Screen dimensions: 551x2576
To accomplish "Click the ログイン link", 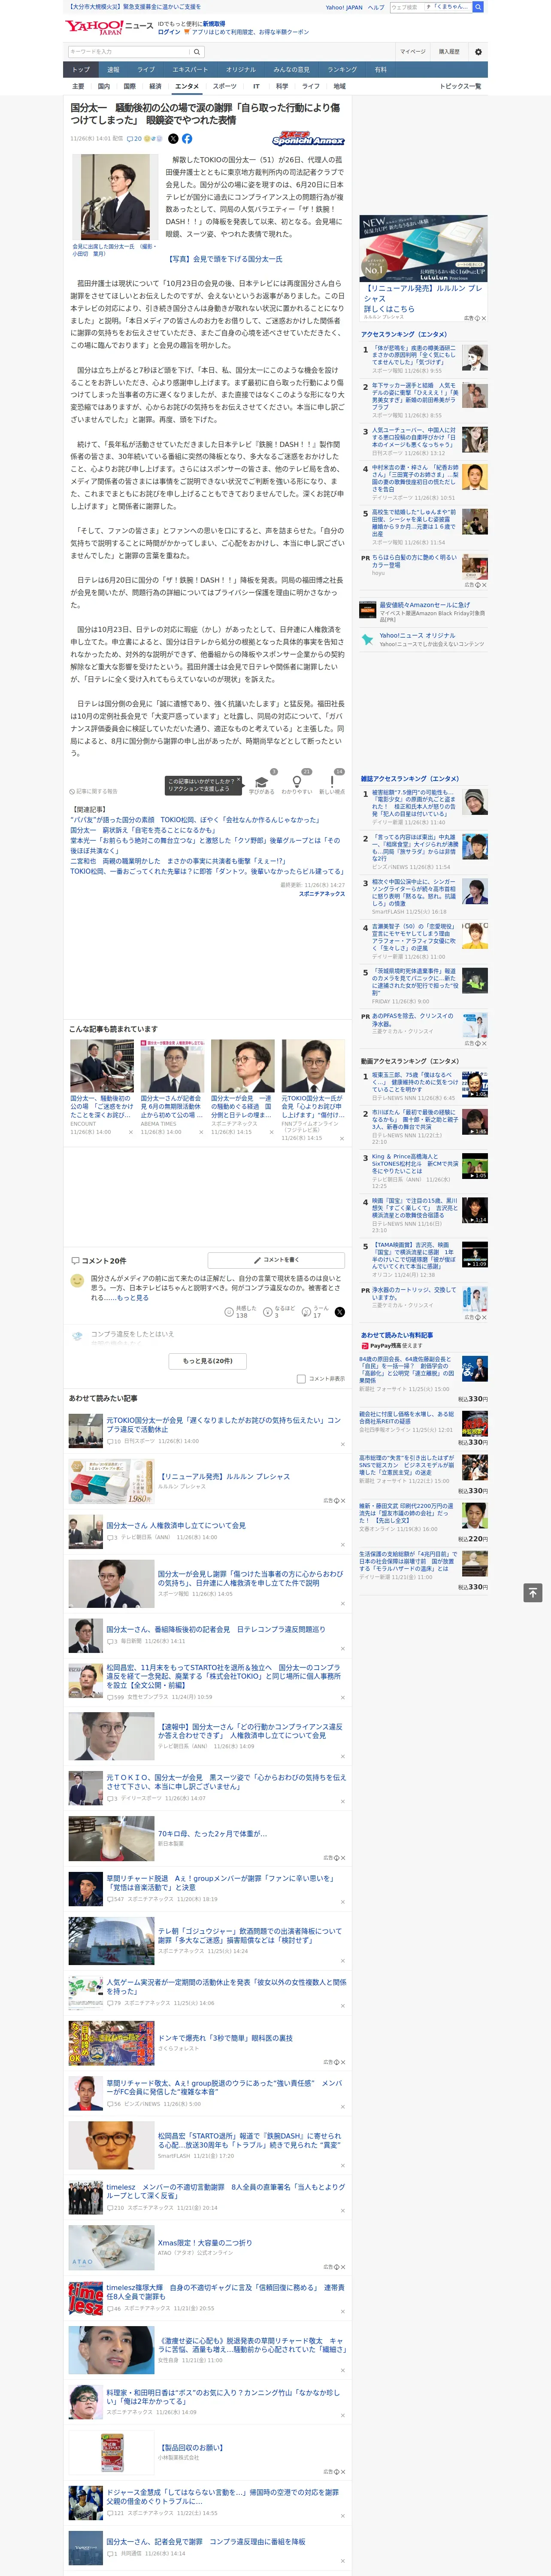I will [169, 32].
